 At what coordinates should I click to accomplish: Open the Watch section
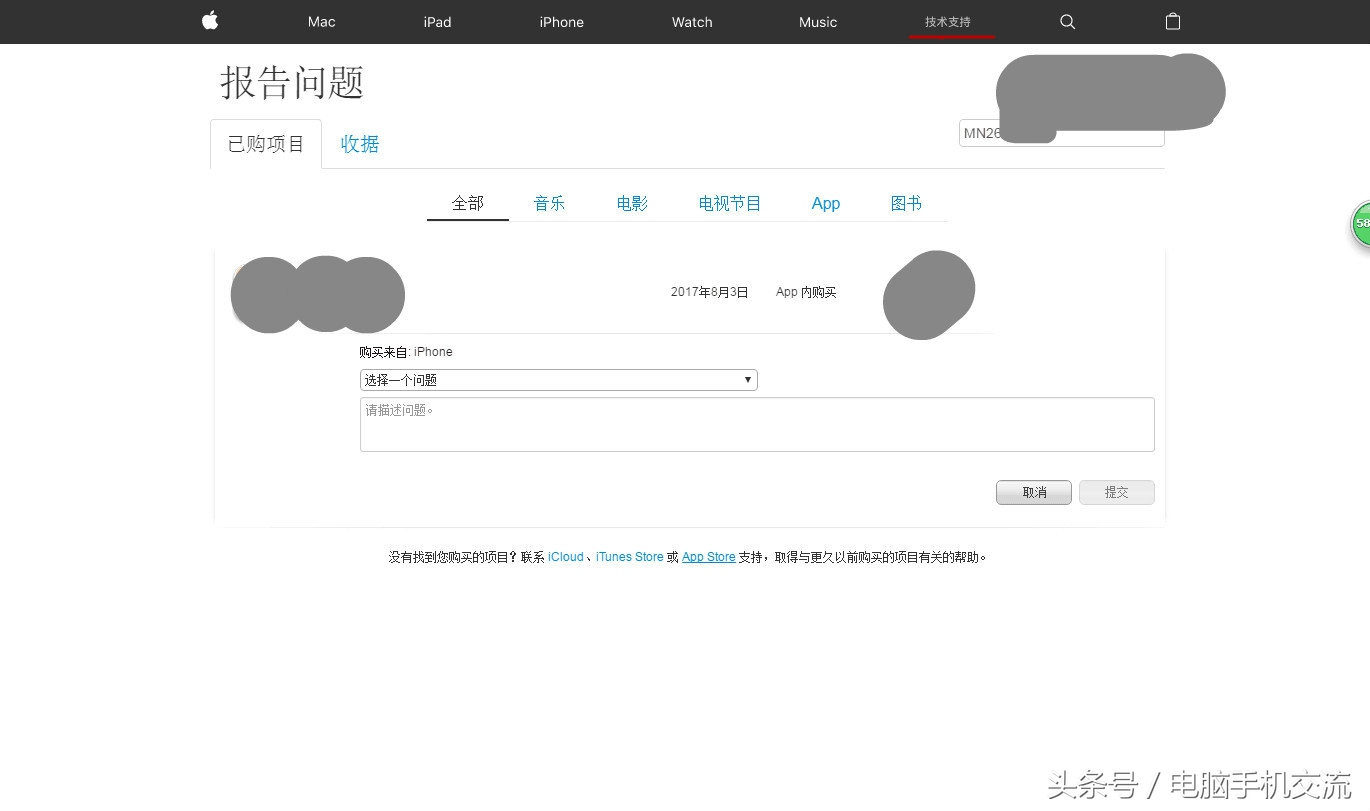point(691,21)
